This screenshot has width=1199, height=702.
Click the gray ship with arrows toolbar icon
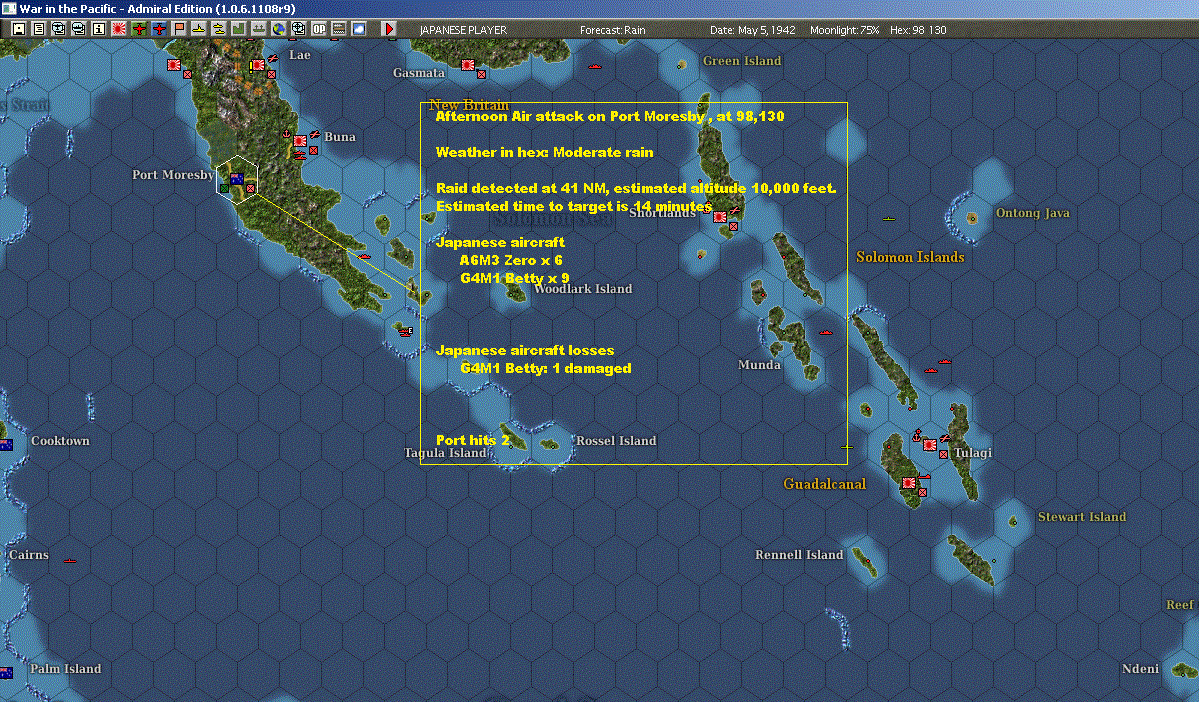pyautogui.click(x=258, y=29)
